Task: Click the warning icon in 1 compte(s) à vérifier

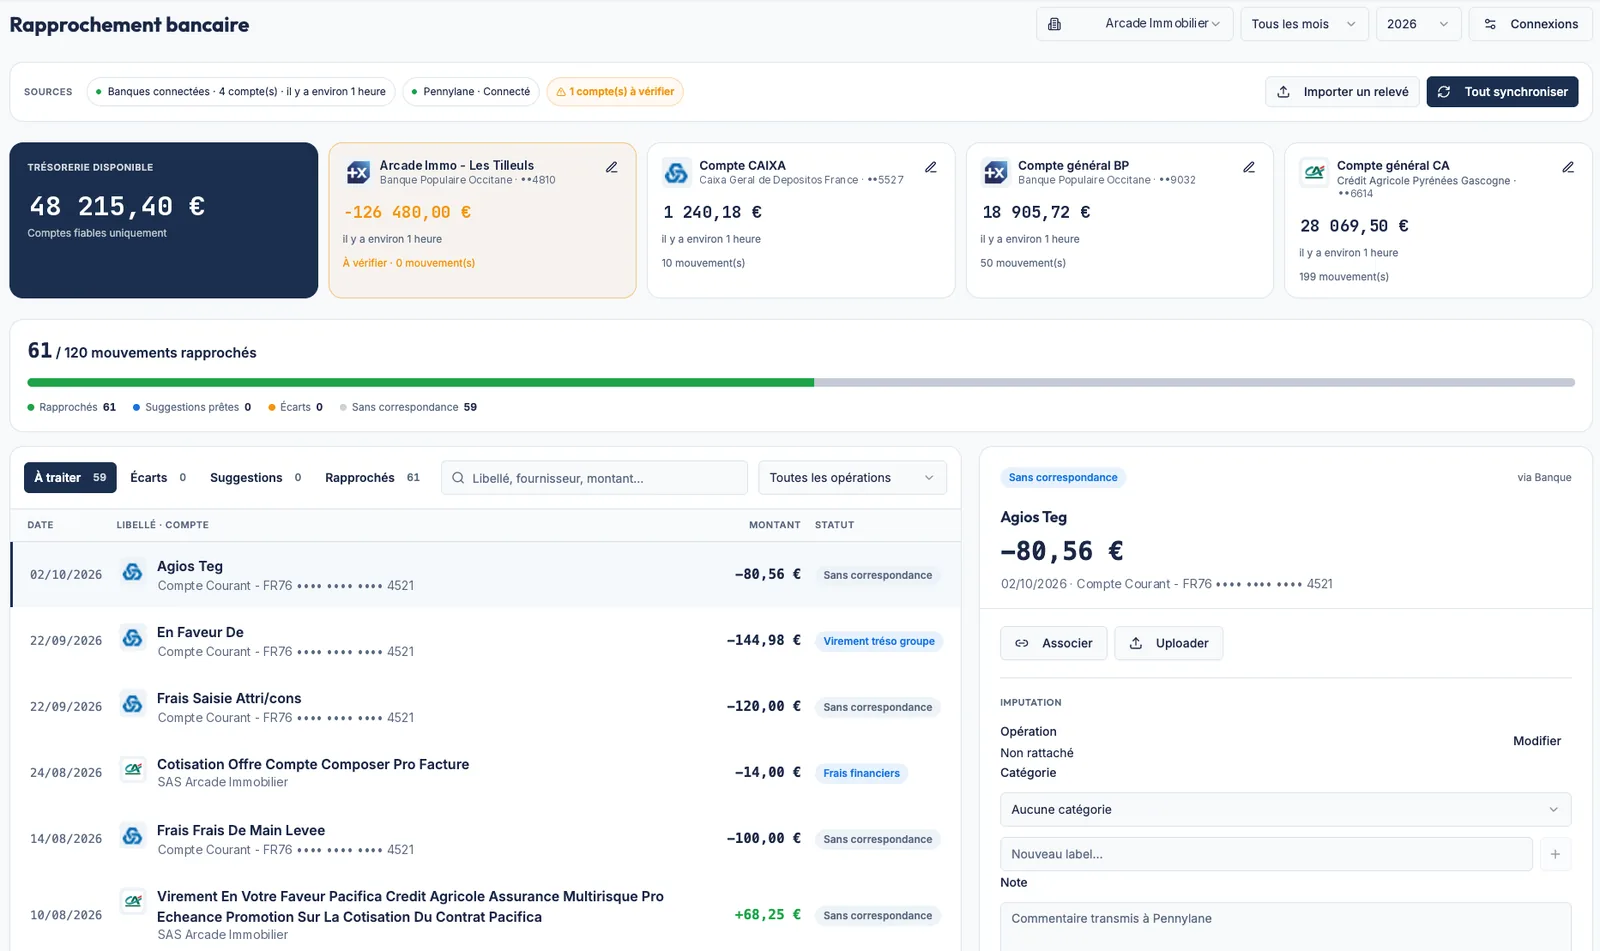Action: (561, 92)
